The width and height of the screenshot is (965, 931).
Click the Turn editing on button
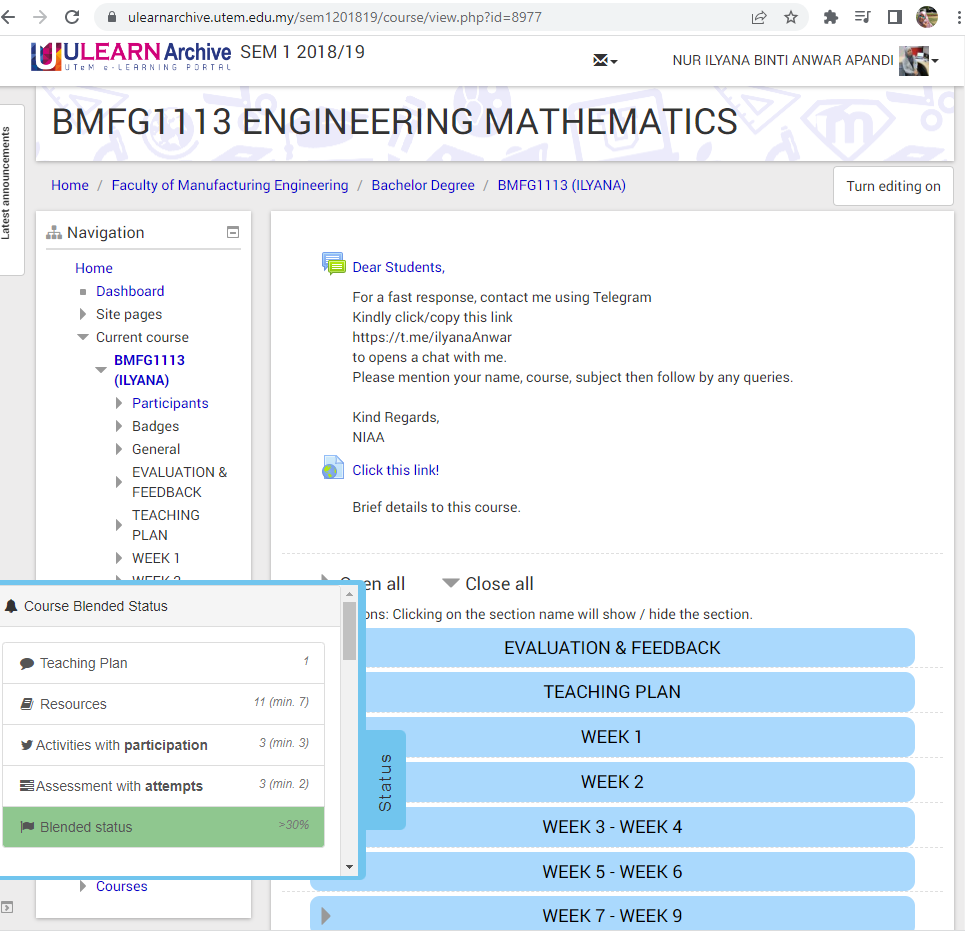pyautogui.click(x=892, y=186)
